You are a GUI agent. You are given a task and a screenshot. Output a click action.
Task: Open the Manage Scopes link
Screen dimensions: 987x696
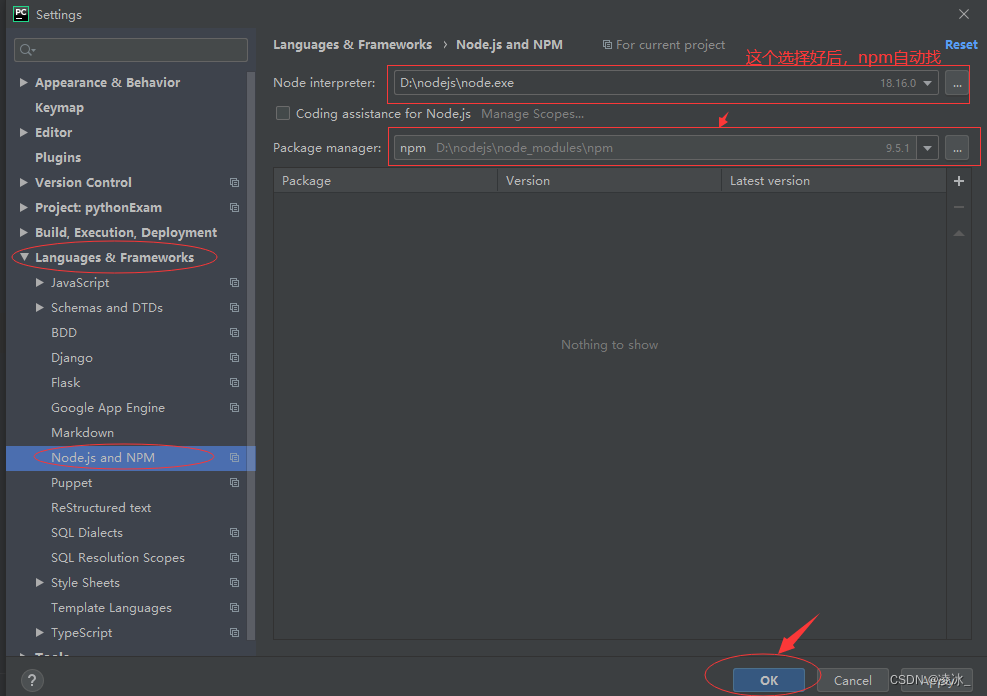pos(533,114)
